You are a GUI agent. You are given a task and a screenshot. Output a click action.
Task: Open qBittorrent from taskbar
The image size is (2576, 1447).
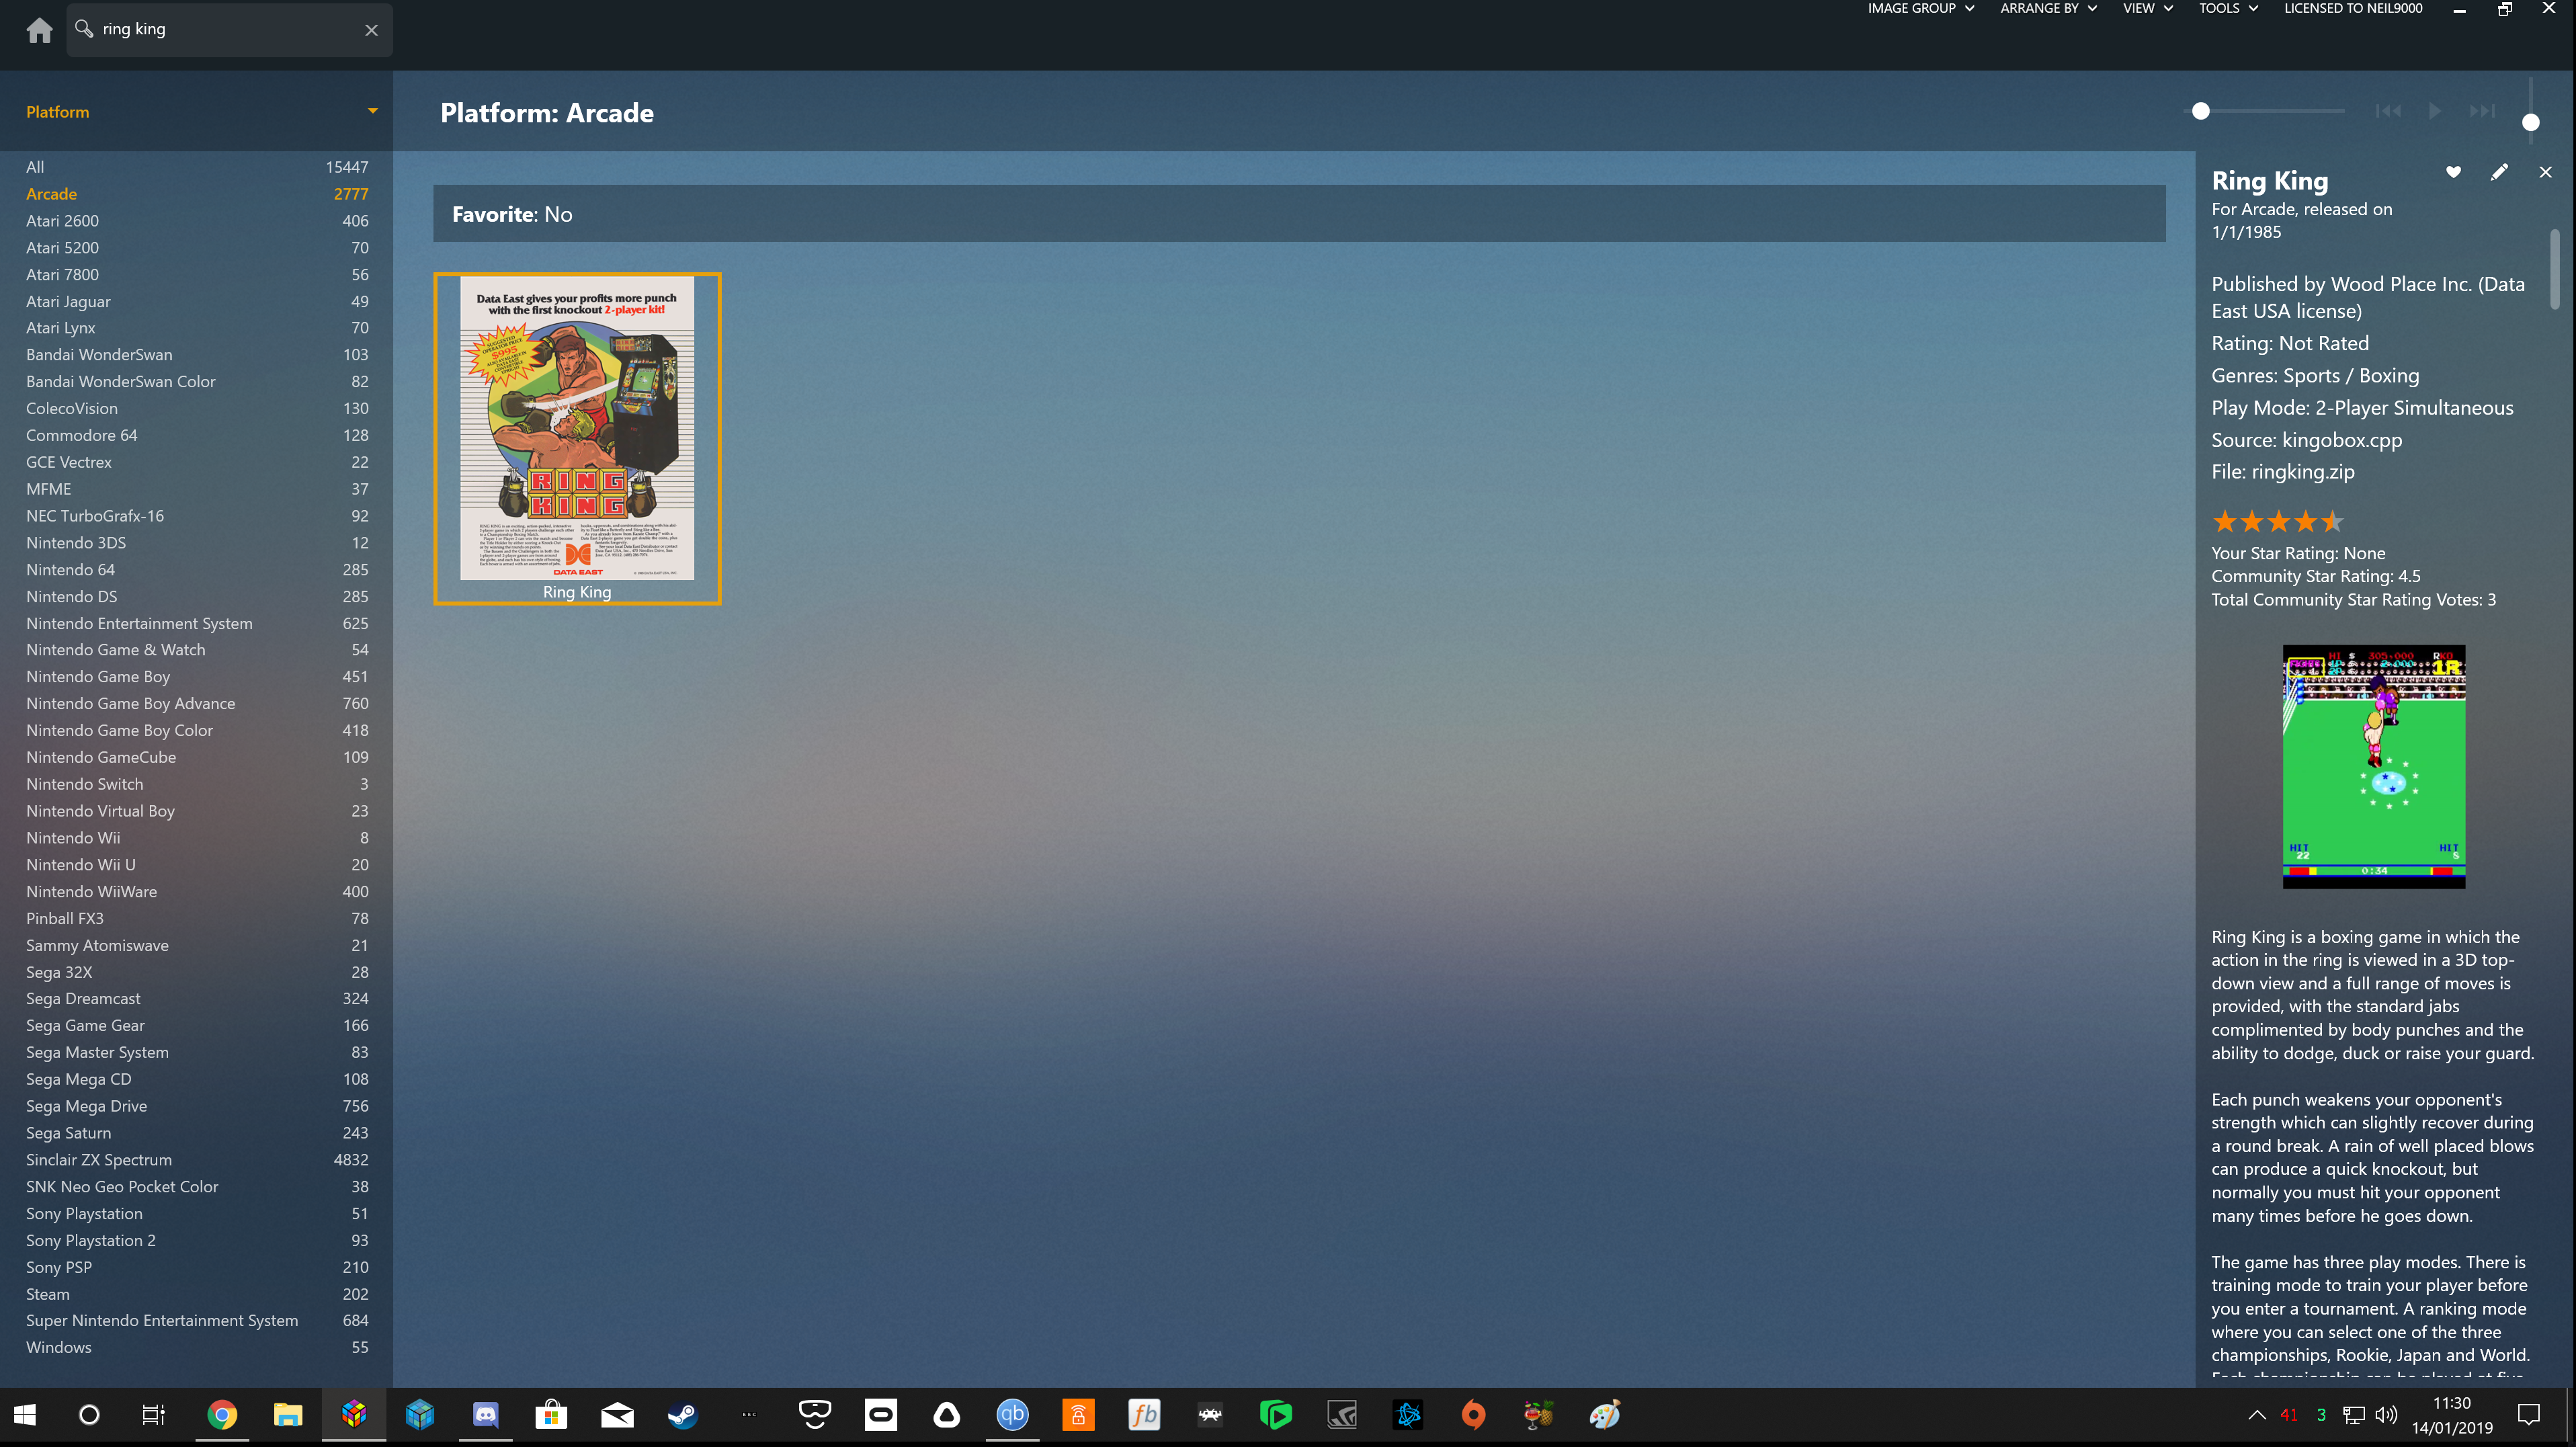coord(1012,1415)
